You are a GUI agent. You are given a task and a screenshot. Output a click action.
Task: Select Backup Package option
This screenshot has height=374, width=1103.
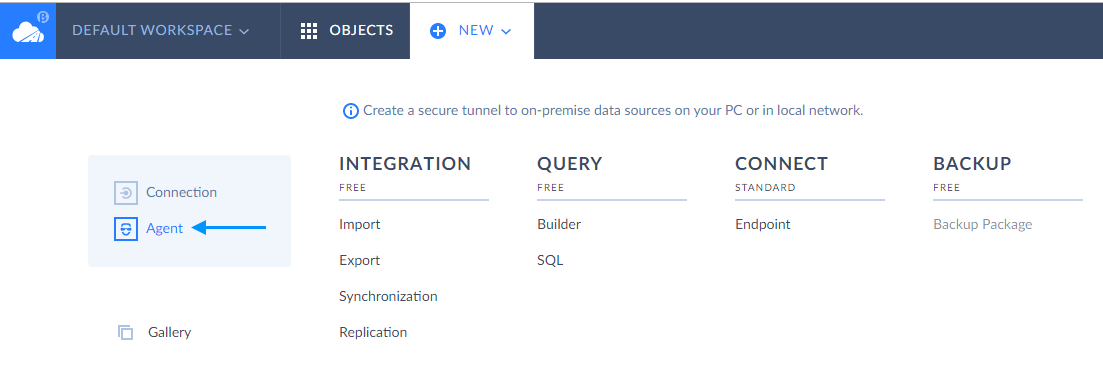[983, 225]
